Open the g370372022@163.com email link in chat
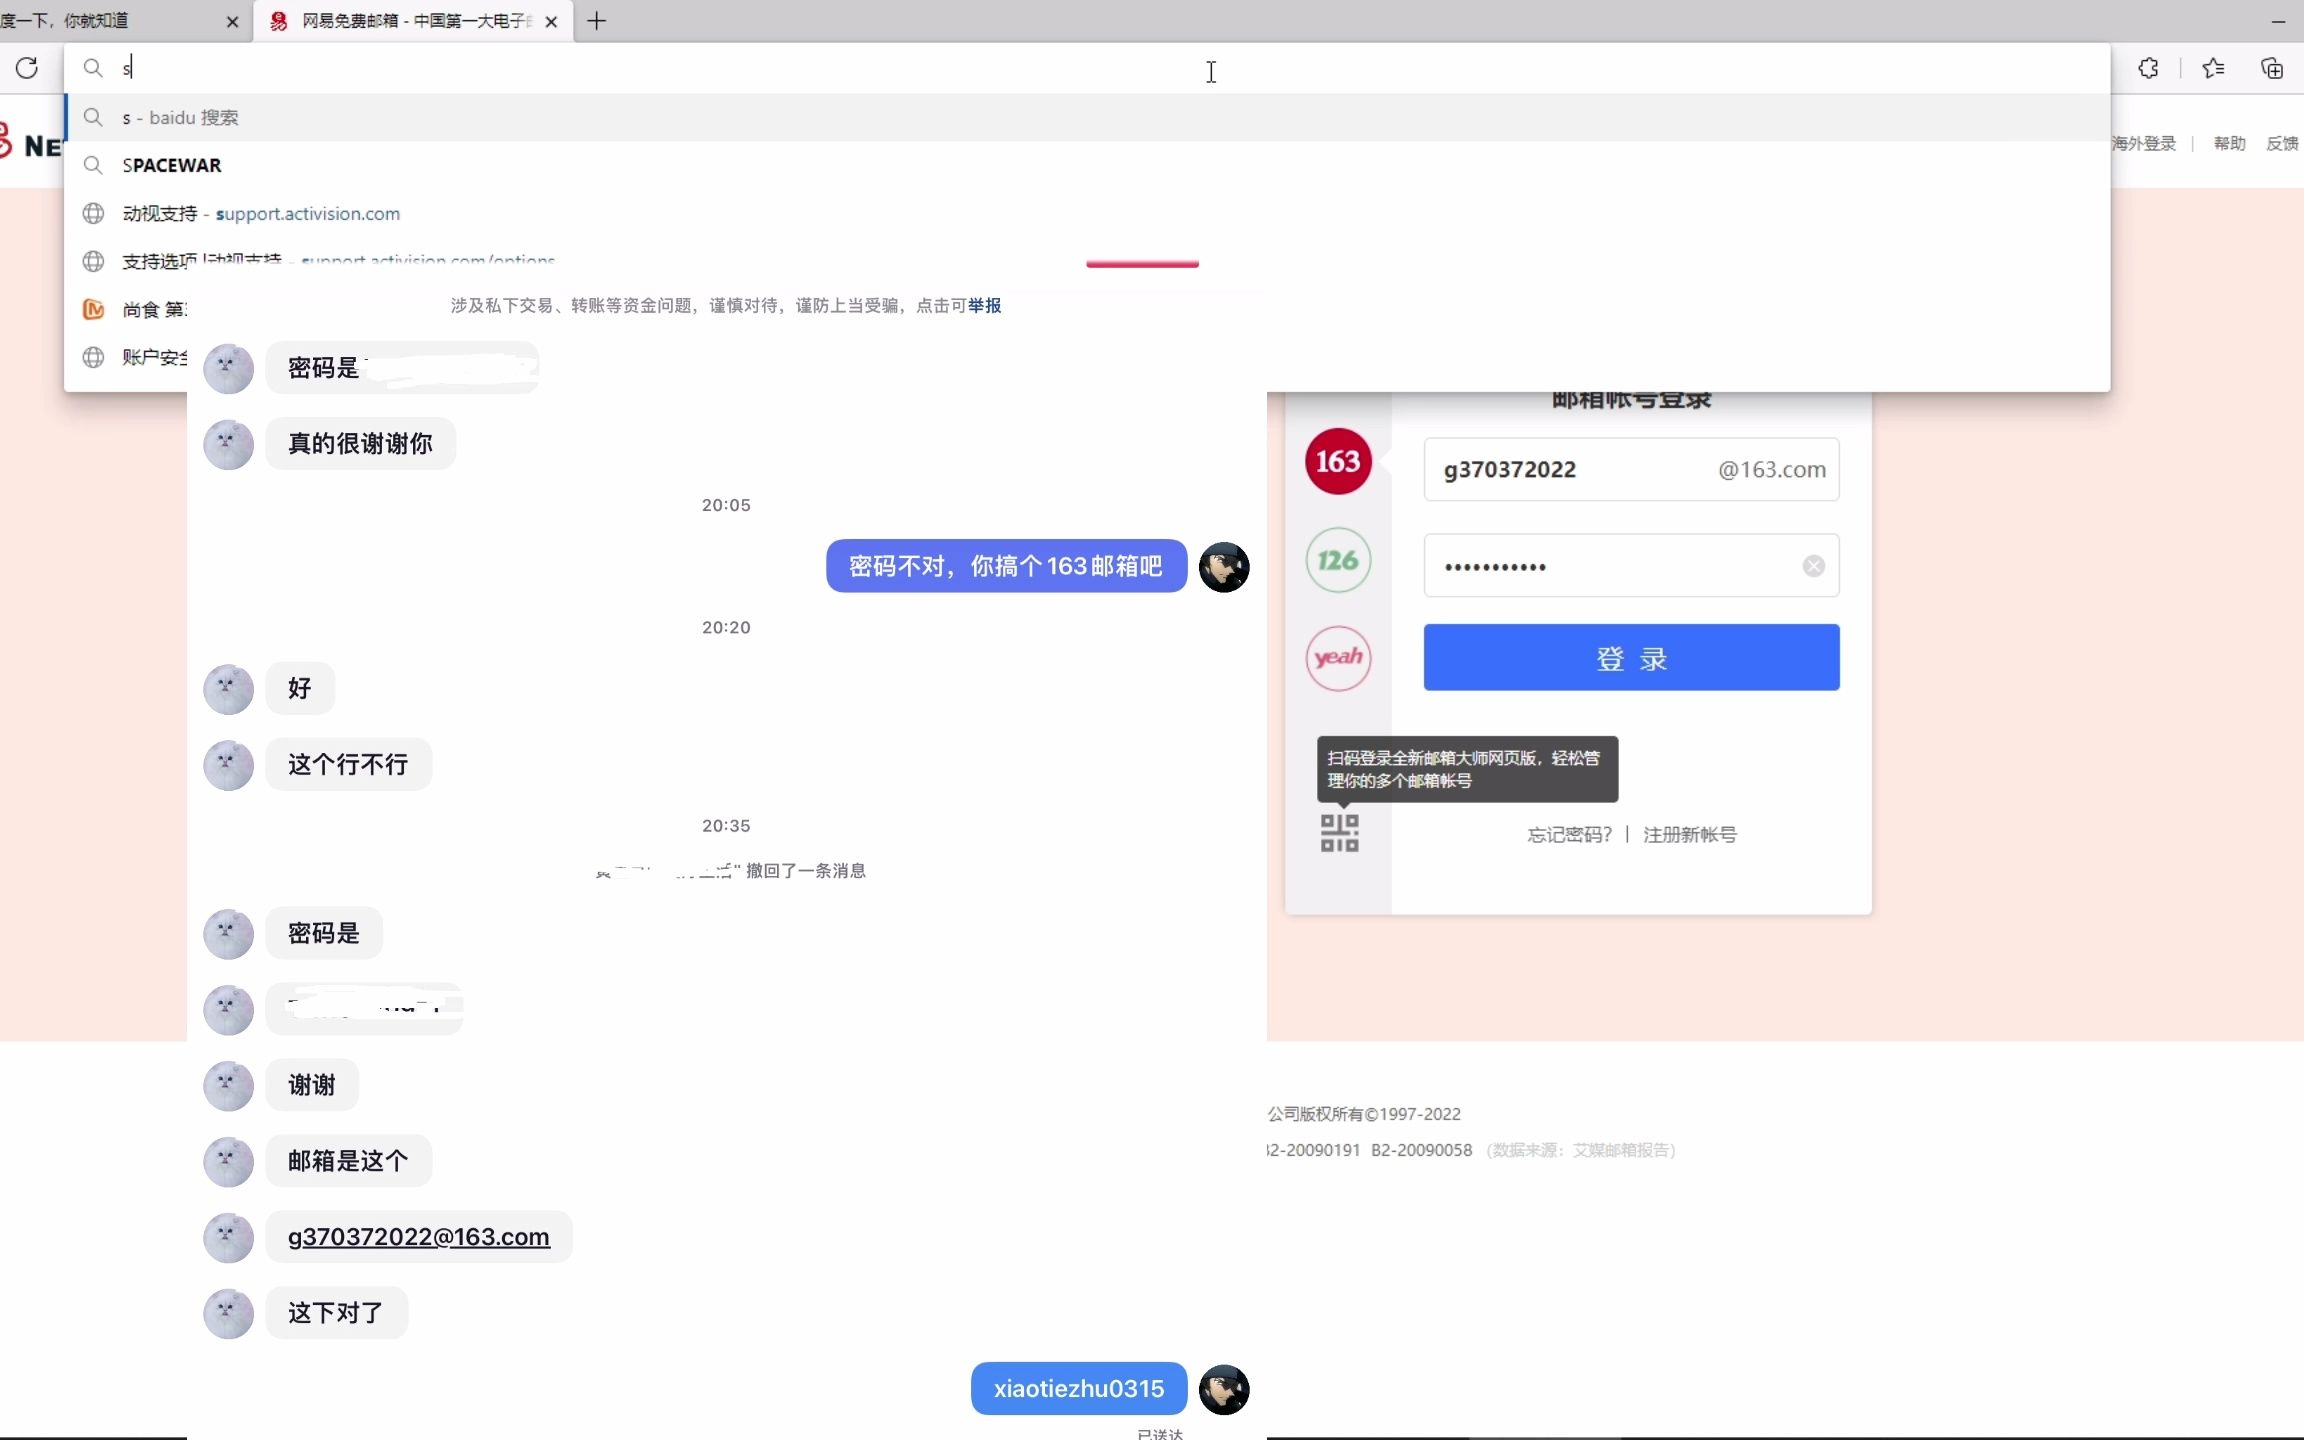The height and width of the screenshot is (1440, 2304). (x=418, y=1237)
